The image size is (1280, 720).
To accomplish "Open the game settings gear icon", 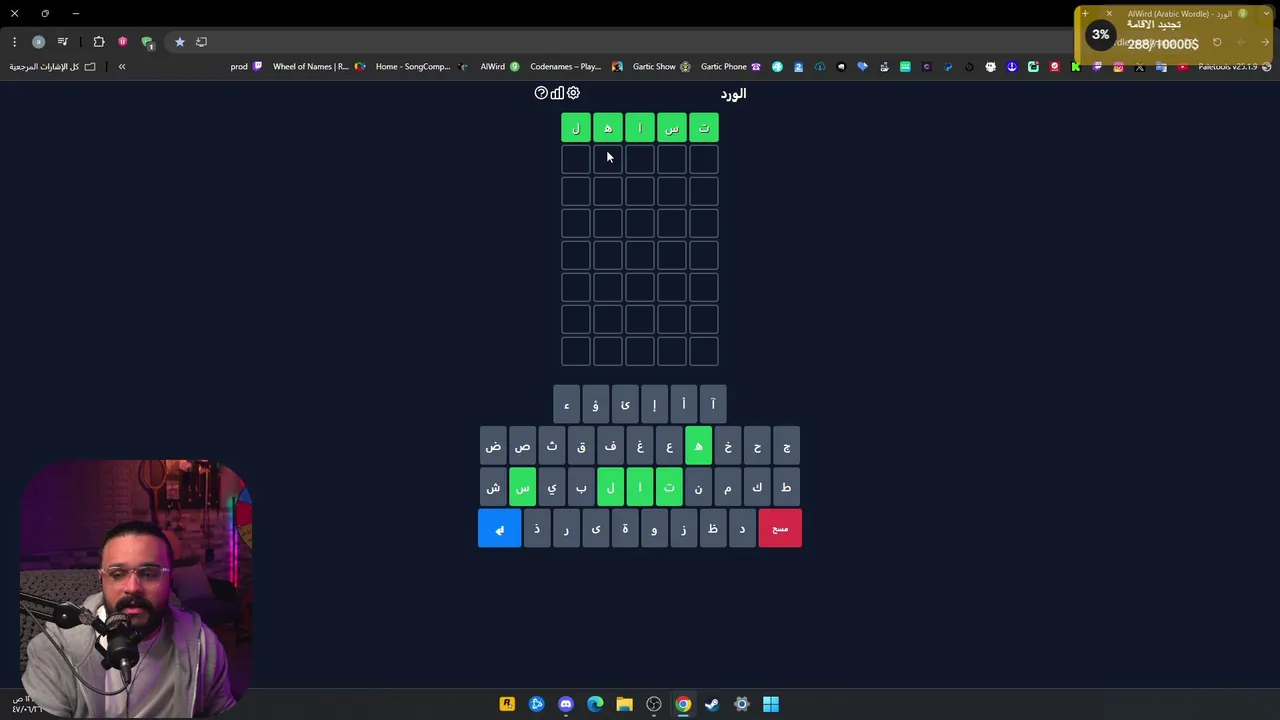I will coord(573,93).
